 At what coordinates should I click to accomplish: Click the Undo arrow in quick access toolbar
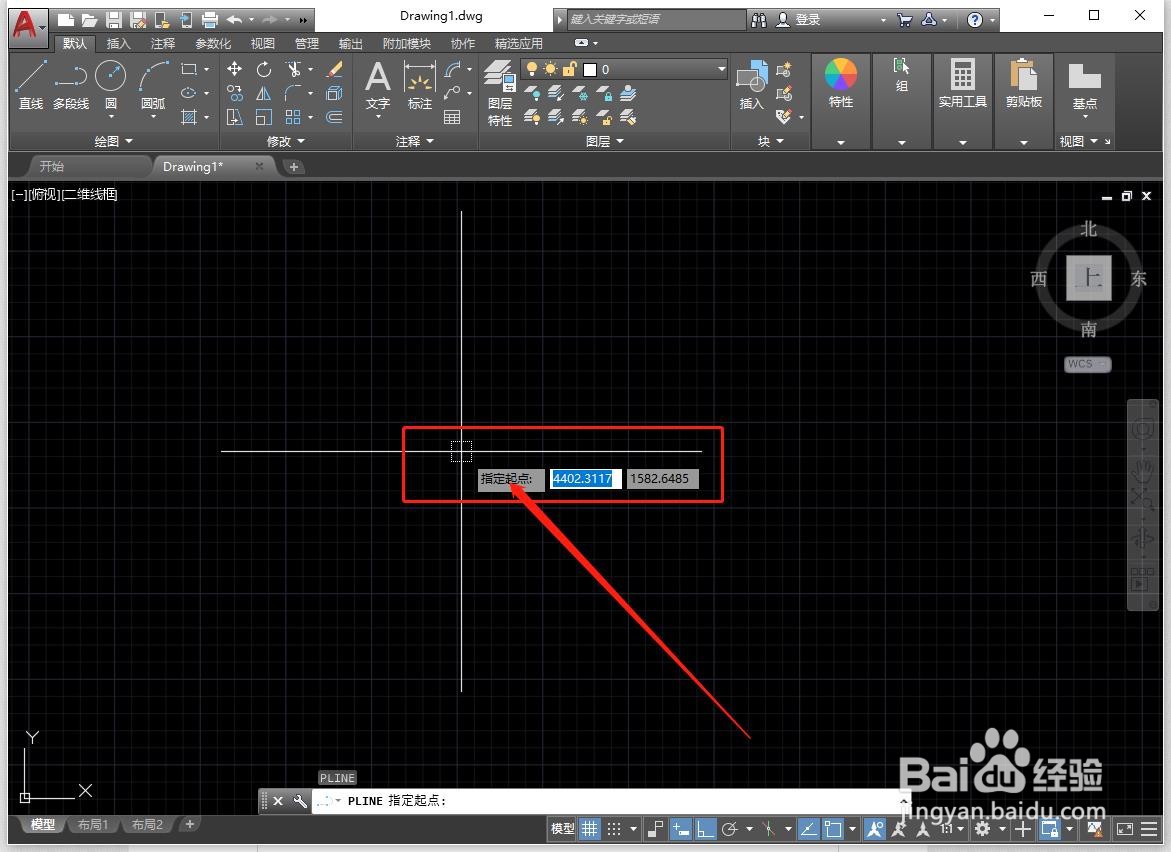tap(234, 19)
